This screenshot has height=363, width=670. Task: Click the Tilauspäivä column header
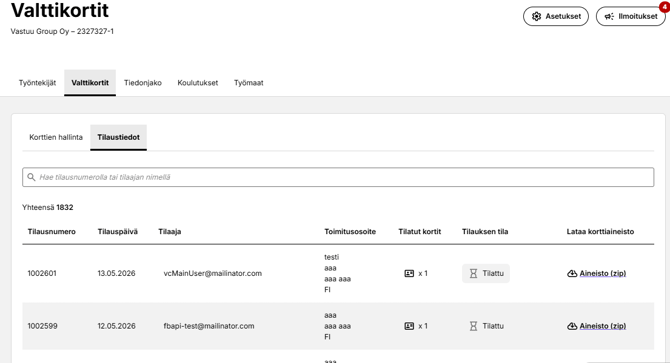(118, 231)
